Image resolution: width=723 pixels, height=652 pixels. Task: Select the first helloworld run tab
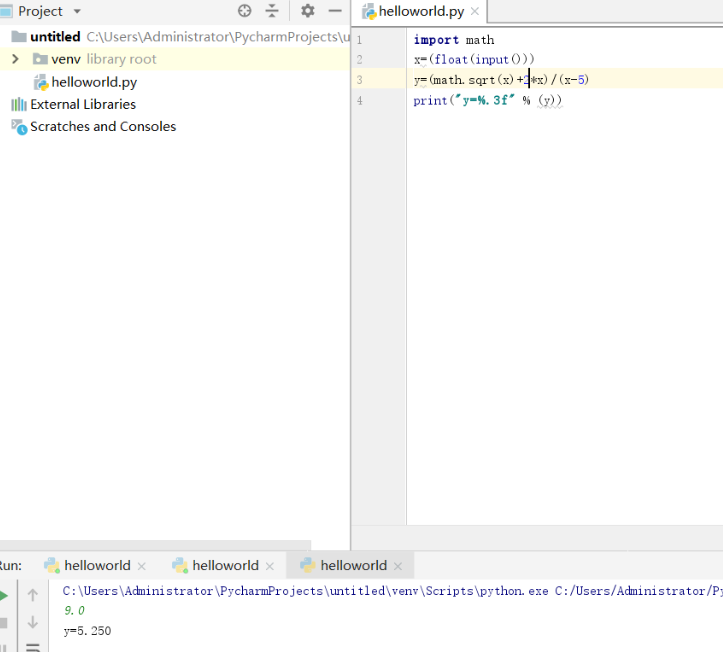tap(97, 565)
